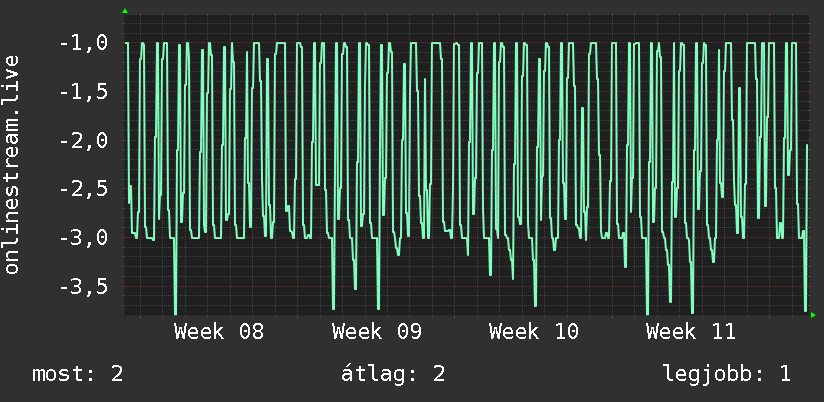Select the -2,0 y-axis value

[x=84, y=141]
